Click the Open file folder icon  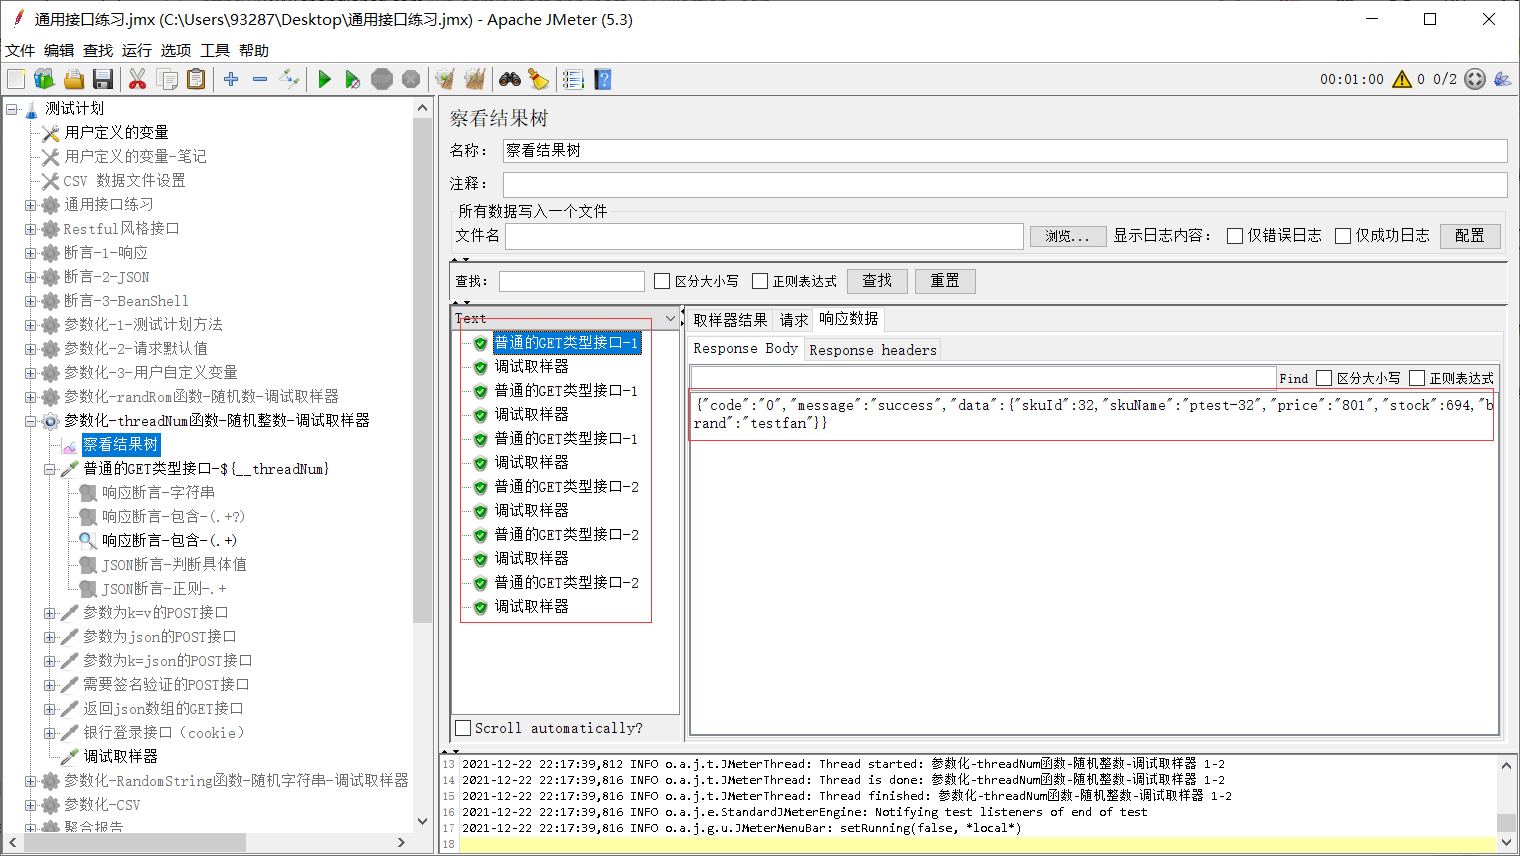click(73, 79)
